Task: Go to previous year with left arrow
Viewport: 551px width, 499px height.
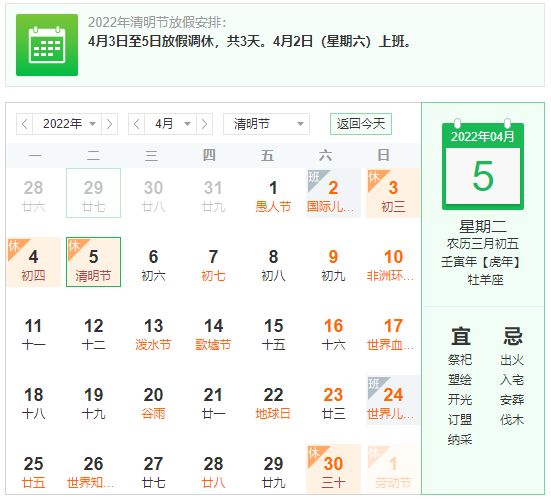Action: click(x=24, y=124)
